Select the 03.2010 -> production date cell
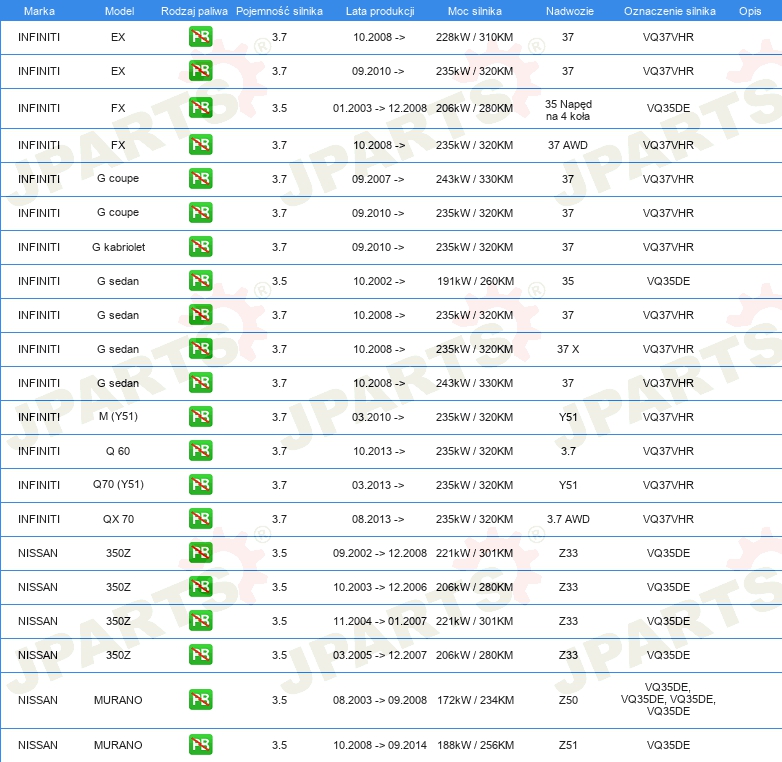 pos(378,417)
